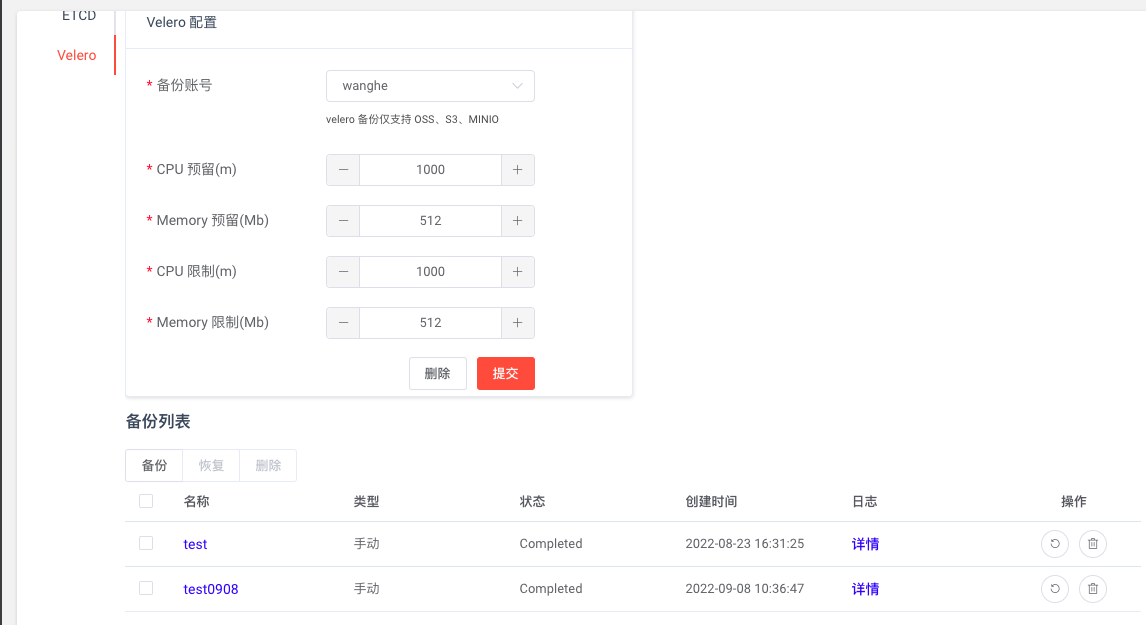The width and height of the screenshot is (1146, 625).
Task: Open the 备份账号 dropdown showing wanghe
Action: coord(430,86)
